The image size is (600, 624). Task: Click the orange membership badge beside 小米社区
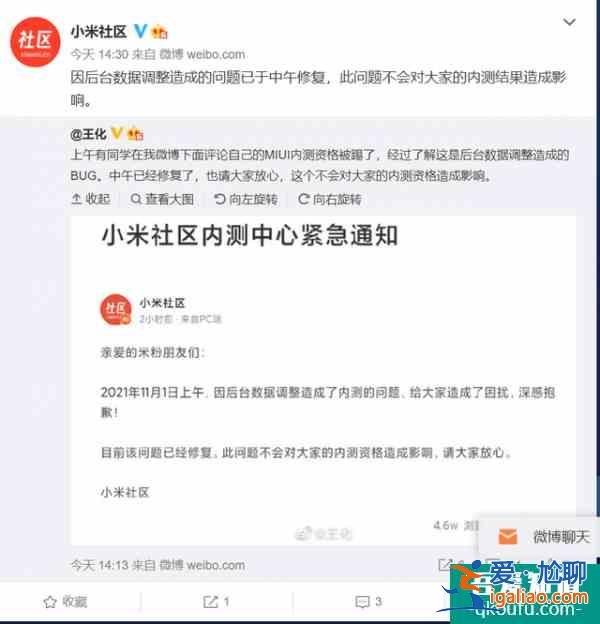(160, 31)
